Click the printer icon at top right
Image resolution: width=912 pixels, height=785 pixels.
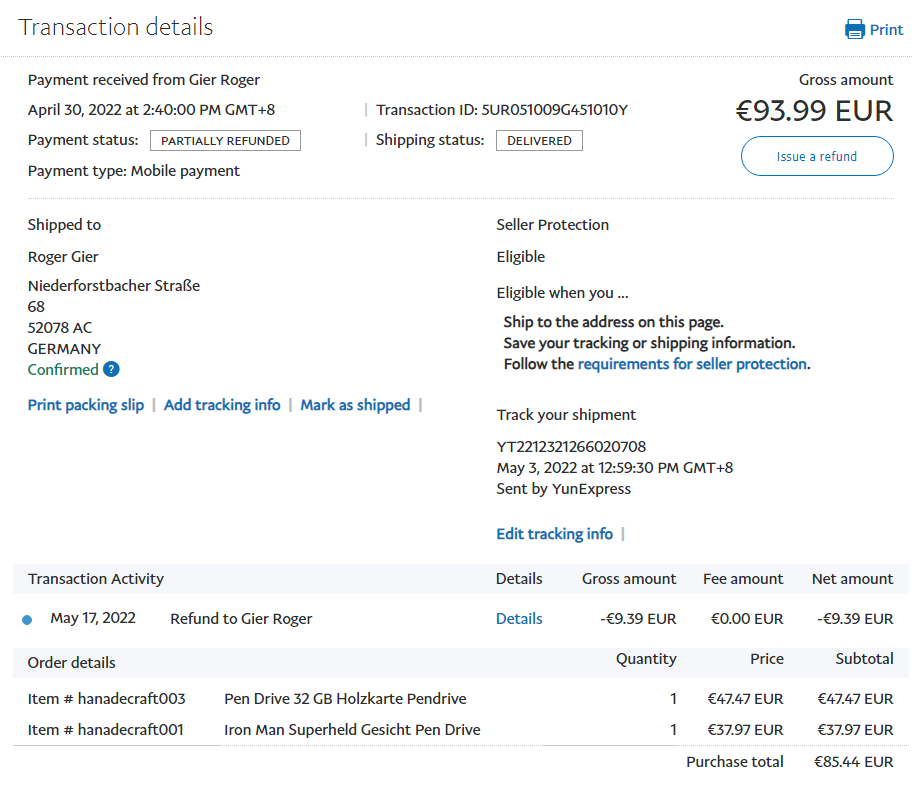click(x=855, y=29)
